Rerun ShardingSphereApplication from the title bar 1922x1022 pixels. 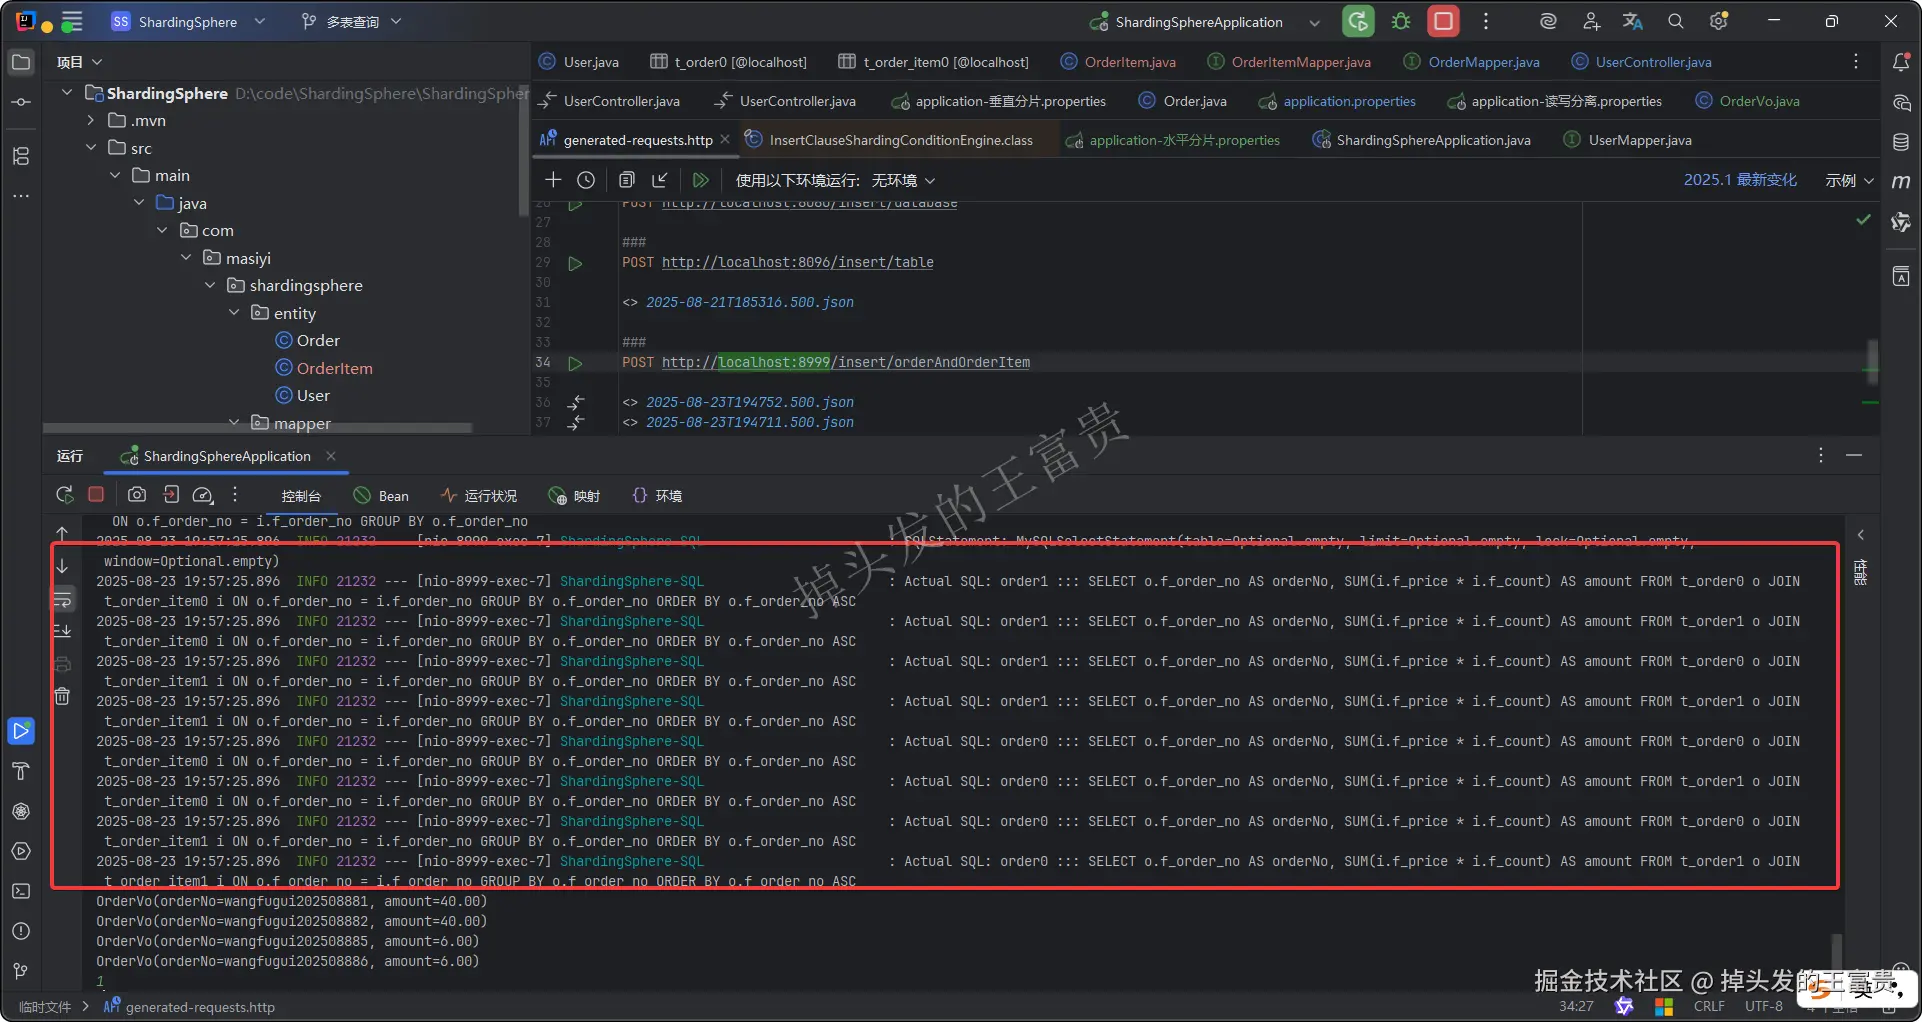point(1358,21)
